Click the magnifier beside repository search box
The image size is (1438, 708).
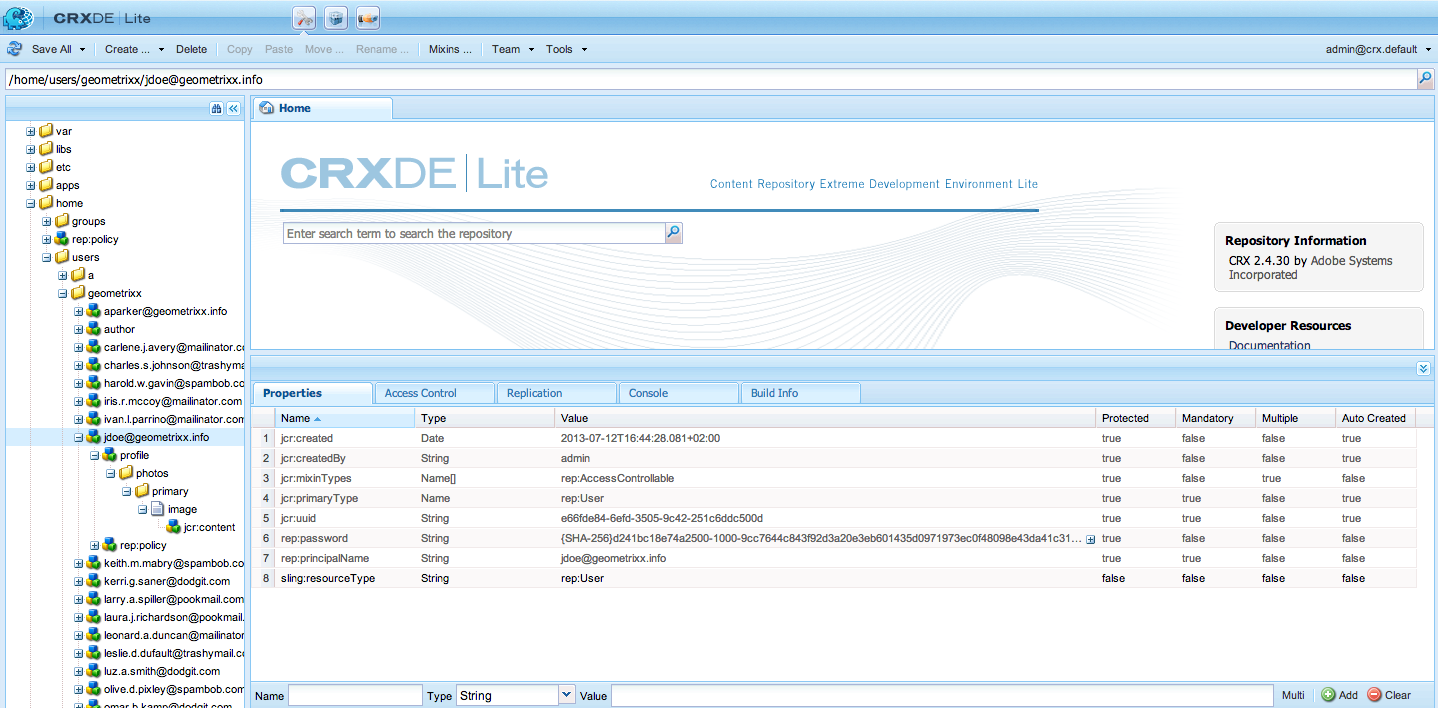pyautogui.click(x=673, y=233)
